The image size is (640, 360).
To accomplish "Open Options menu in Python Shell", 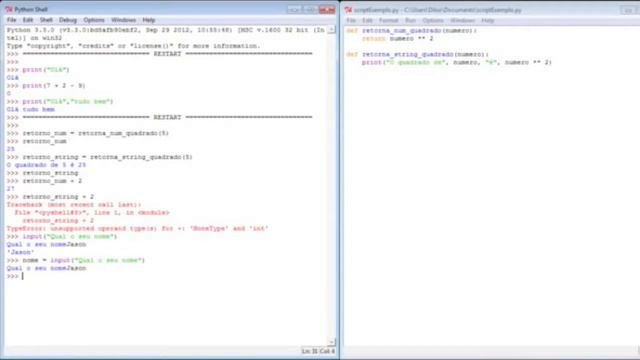I will 94,20.
